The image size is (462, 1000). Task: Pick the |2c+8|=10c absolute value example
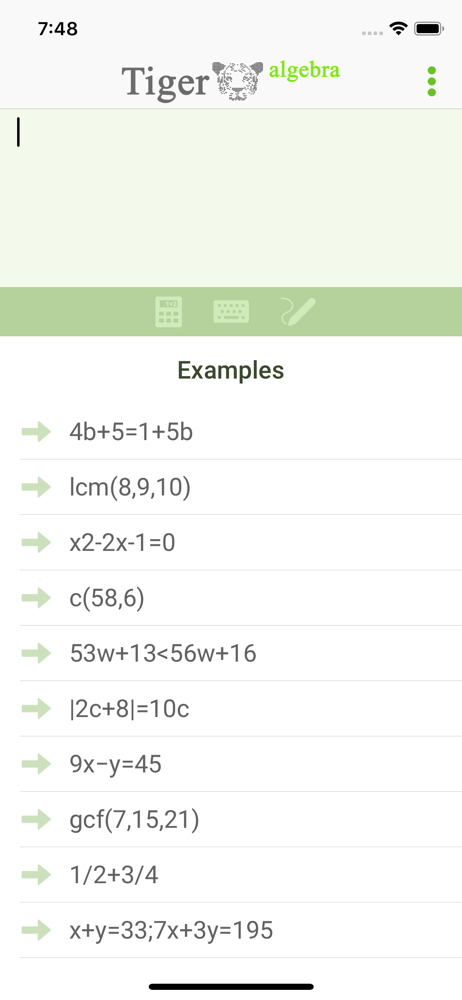(x=241, y=709)
